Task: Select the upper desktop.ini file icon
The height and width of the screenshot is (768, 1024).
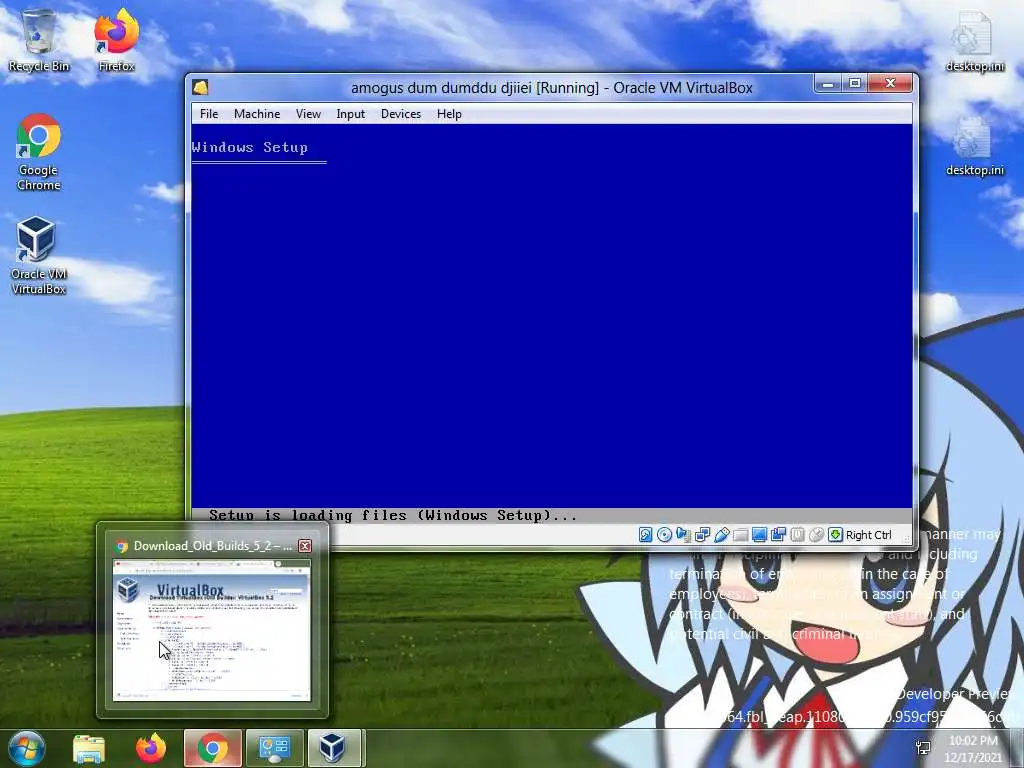Action: 974,42
